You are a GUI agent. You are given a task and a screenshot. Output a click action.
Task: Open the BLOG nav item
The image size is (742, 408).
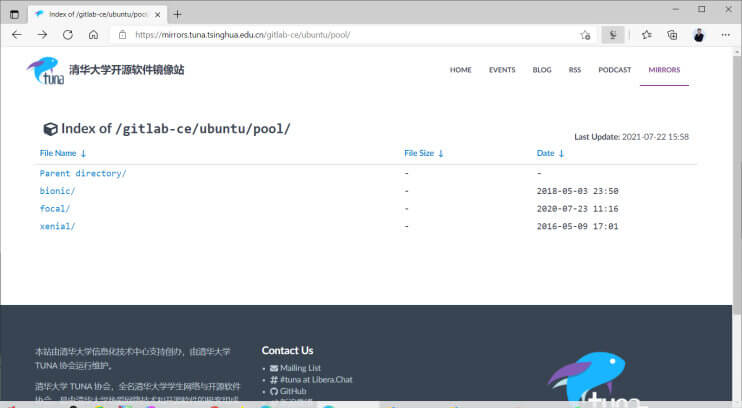pos(542,70)
